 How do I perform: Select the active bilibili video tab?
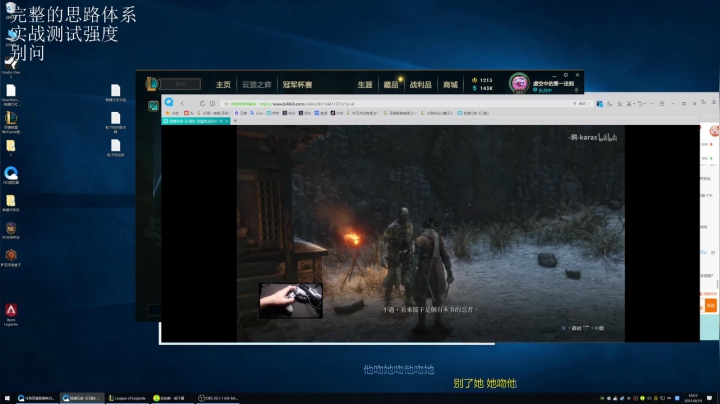tap(195, 121)
